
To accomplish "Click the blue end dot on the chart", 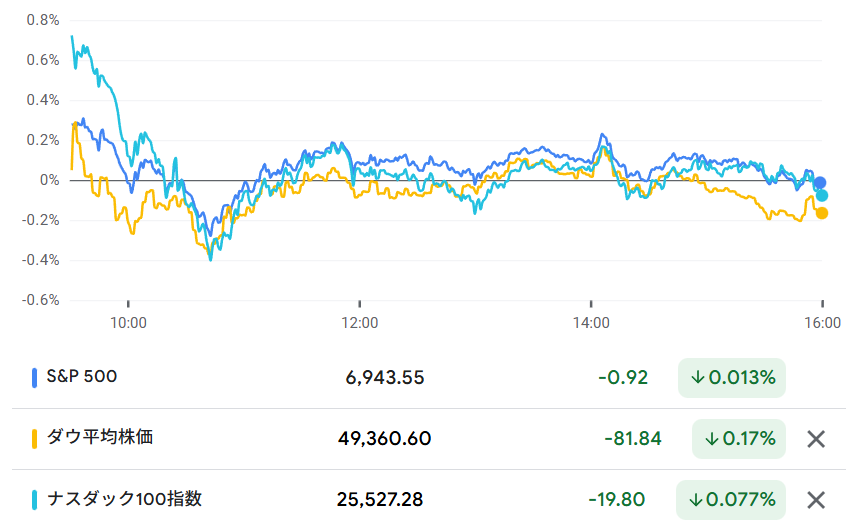I will [x=821, y=183].
